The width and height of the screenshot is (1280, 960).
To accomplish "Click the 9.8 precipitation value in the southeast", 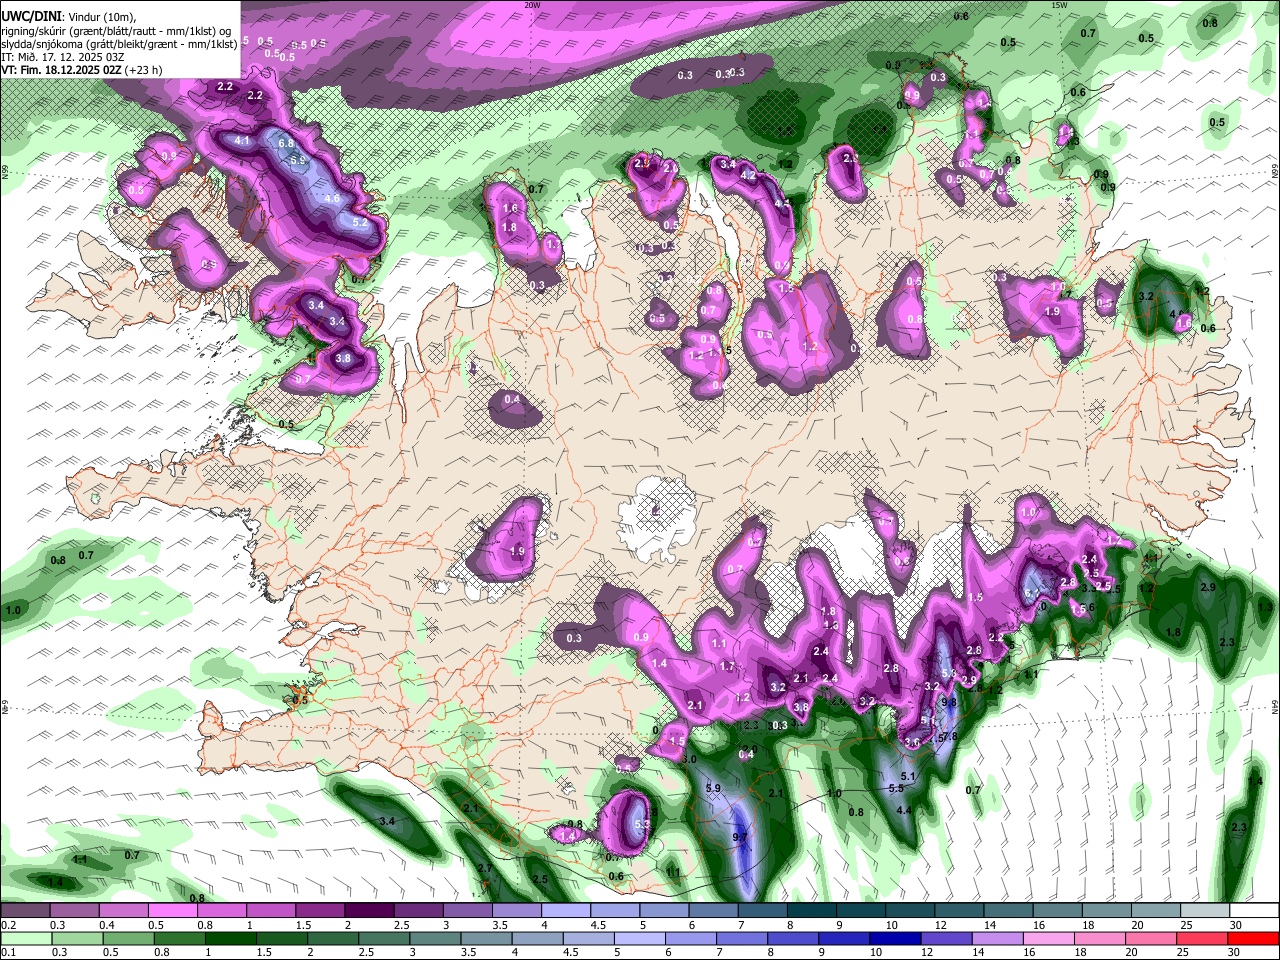I will pyautogui.click(x=949, y=702).
